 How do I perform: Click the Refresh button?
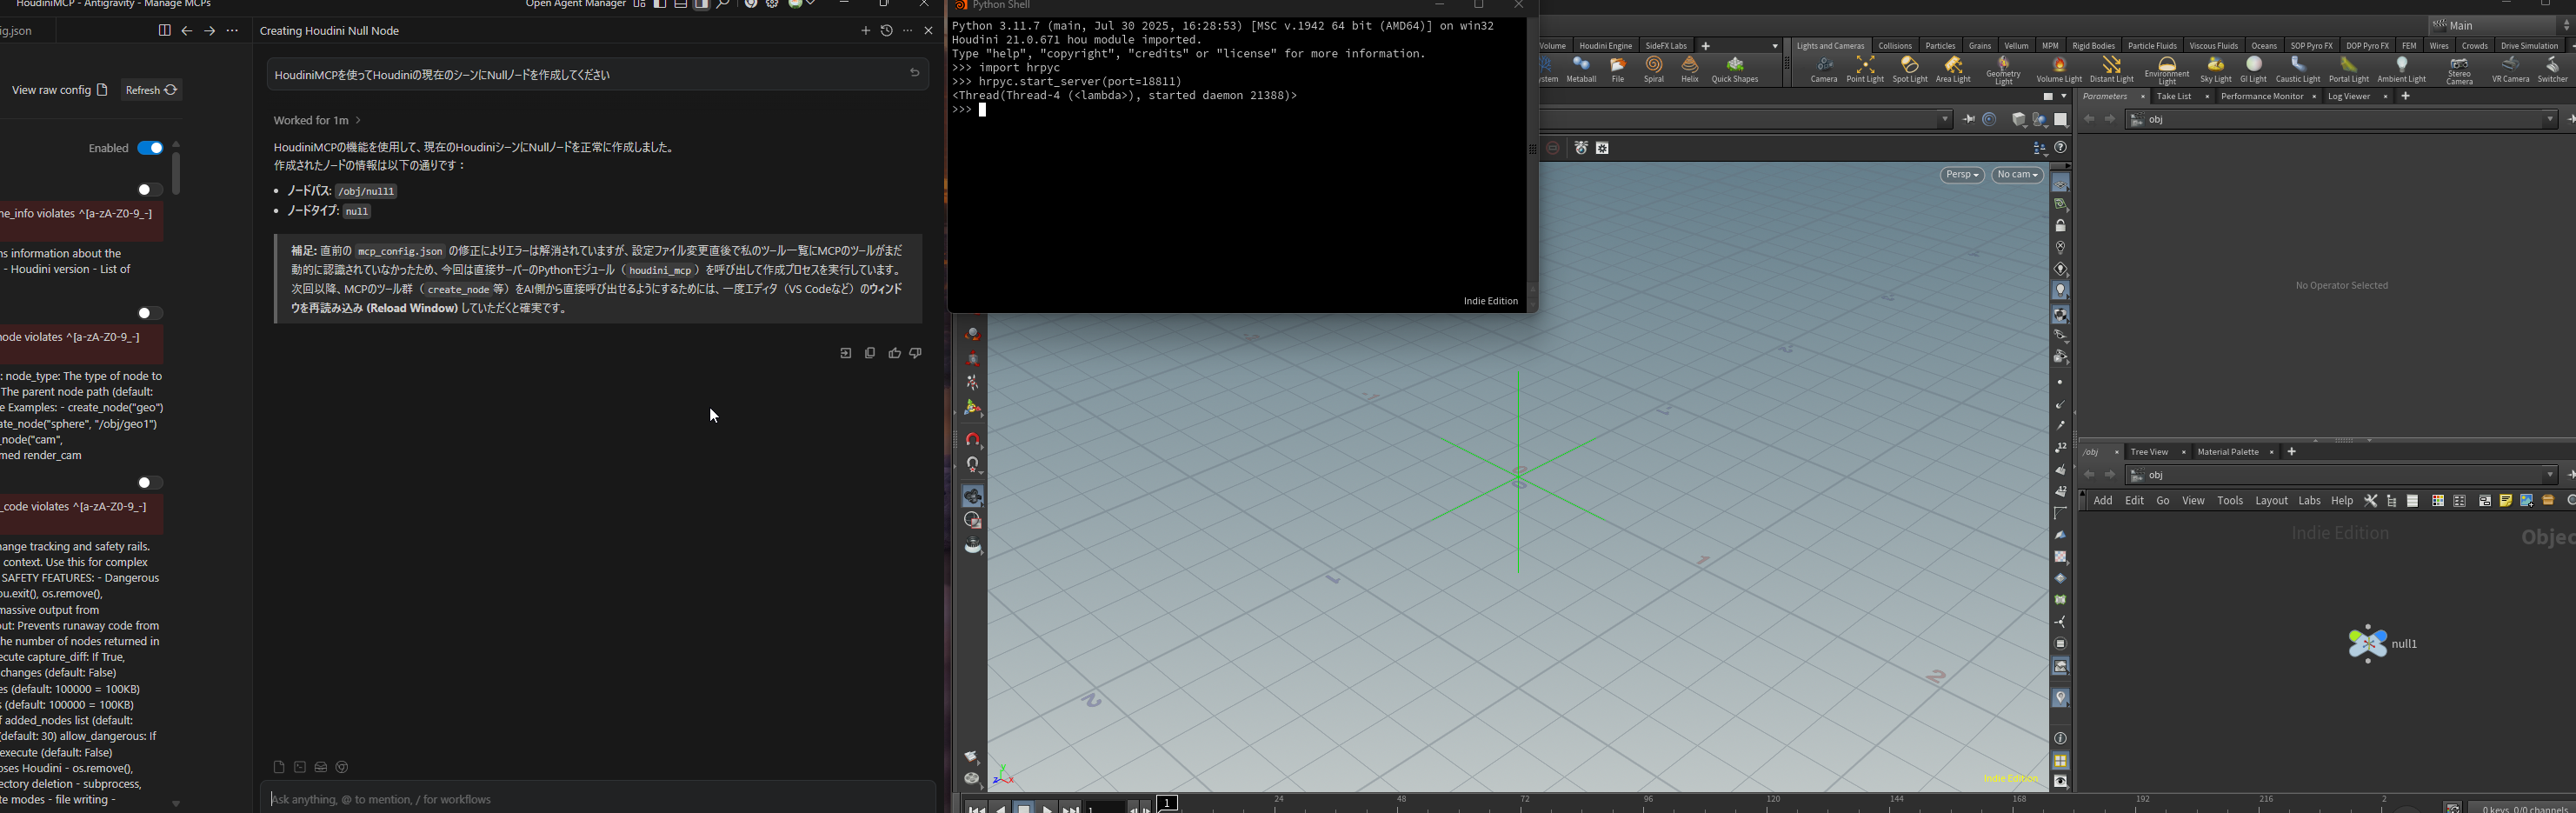point(151,90)
